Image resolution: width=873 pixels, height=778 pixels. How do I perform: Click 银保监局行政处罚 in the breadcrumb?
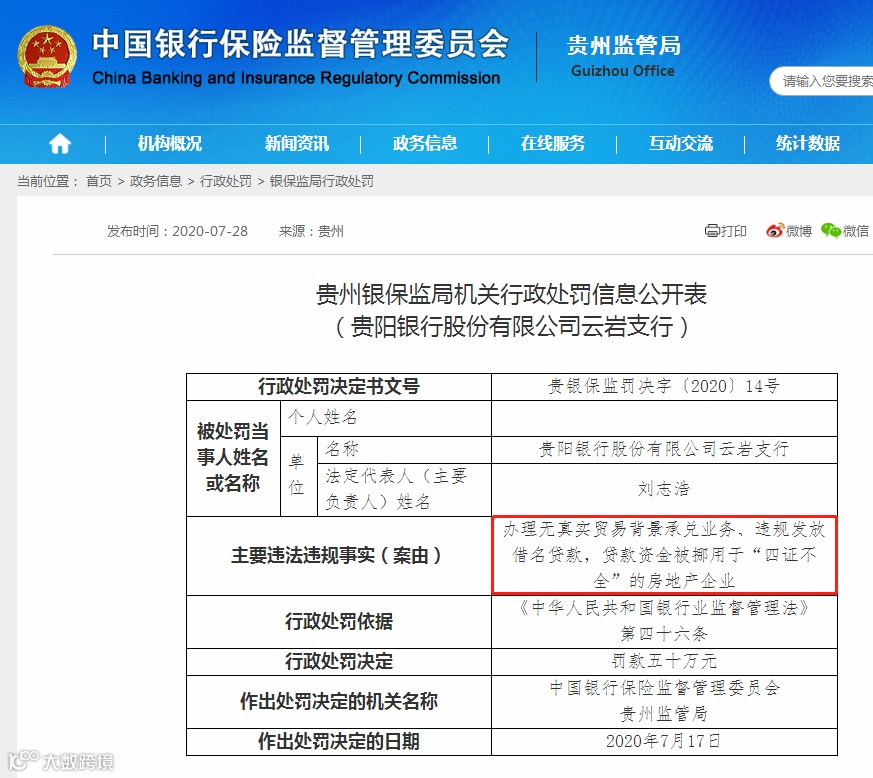point(322,181)
